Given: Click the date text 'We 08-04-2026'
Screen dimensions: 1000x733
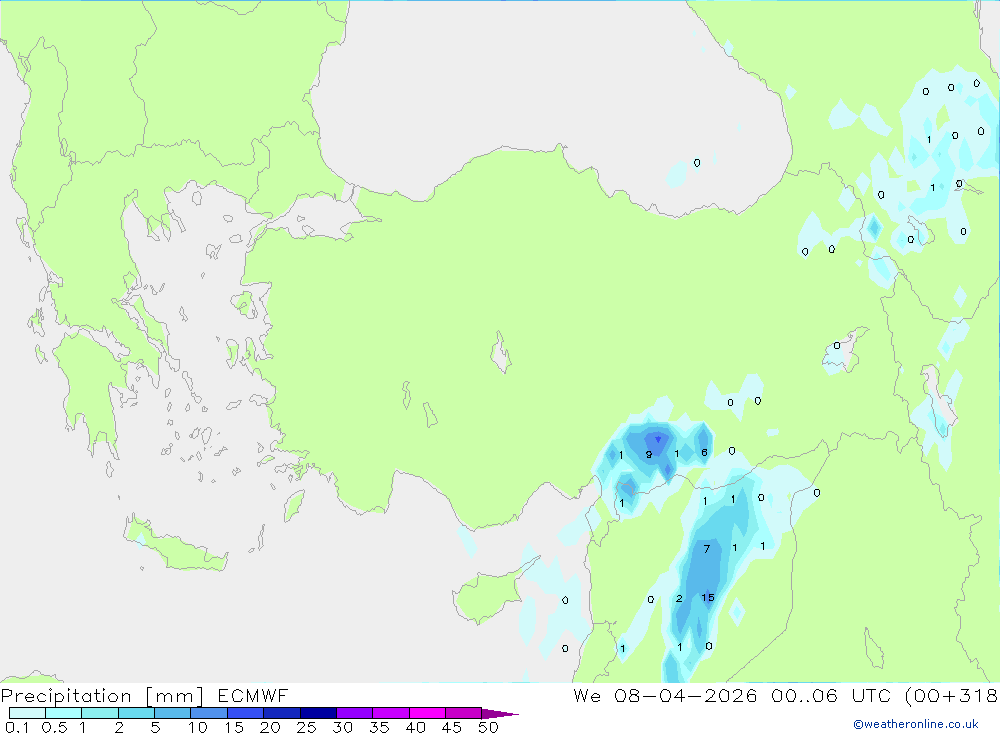Looking at the screenshot, I should 665,695.
